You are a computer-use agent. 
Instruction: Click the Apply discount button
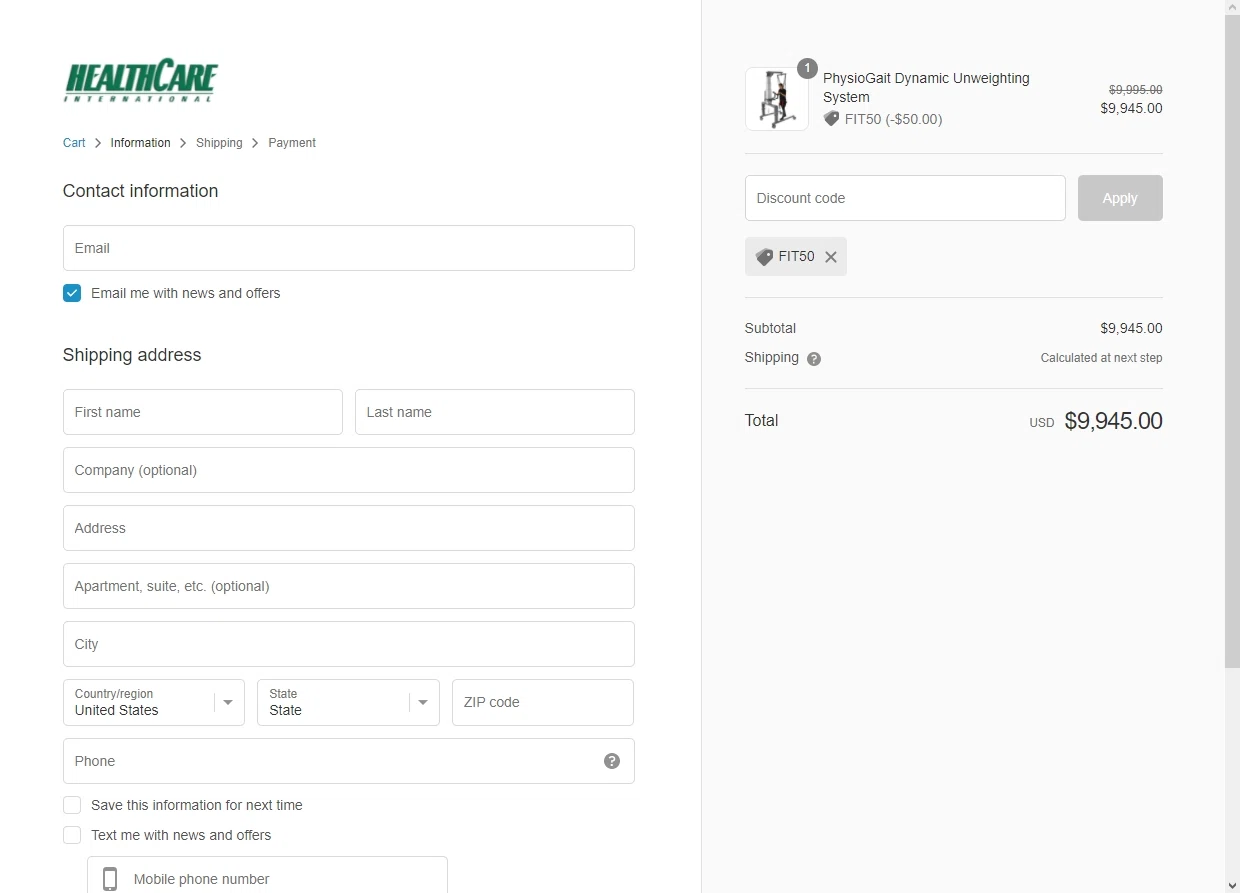1120,198
